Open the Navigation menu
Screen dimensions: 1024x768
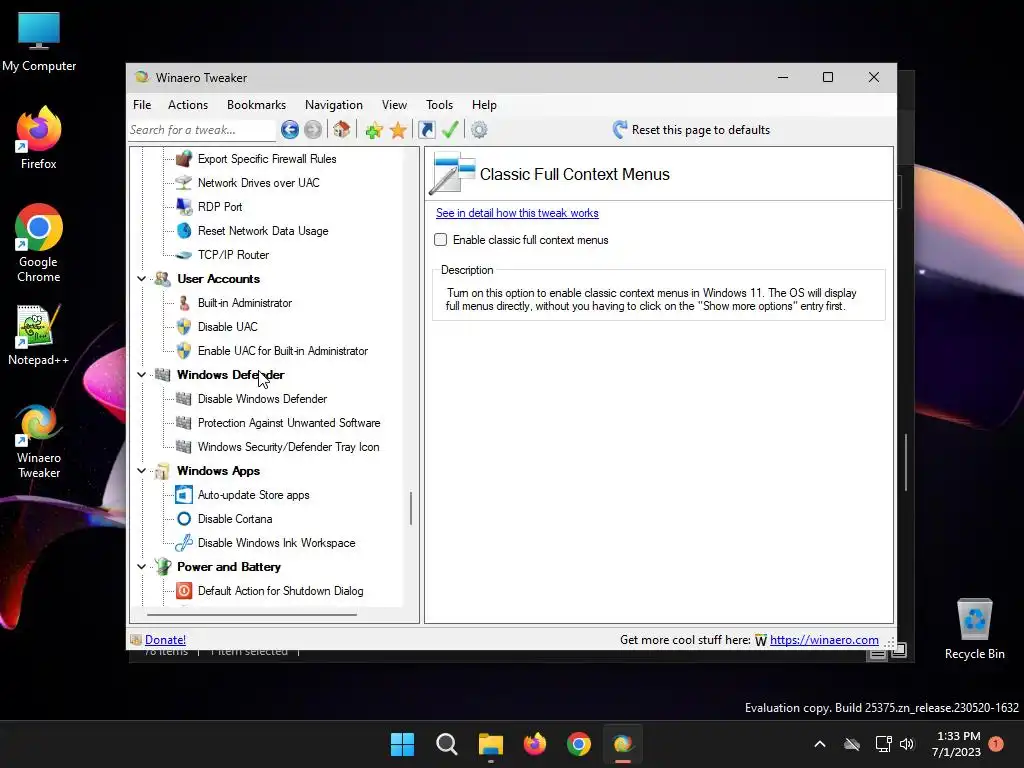pyautogui.click(x=334, y=105)
